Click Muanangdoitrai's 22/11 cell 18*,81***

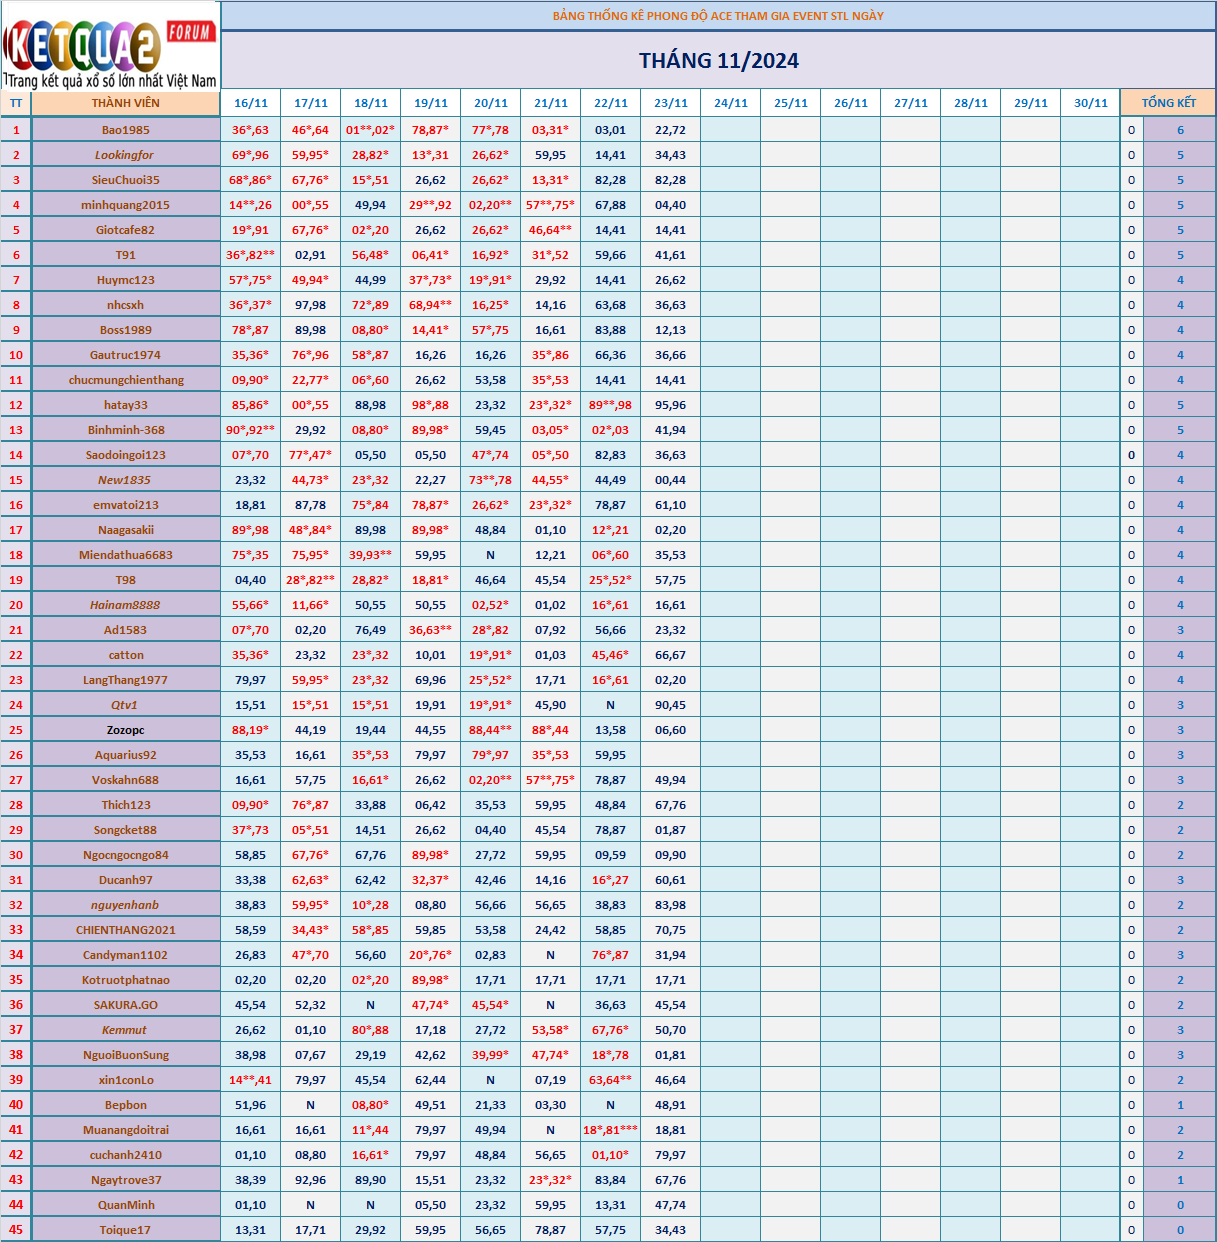(611, 1130)
